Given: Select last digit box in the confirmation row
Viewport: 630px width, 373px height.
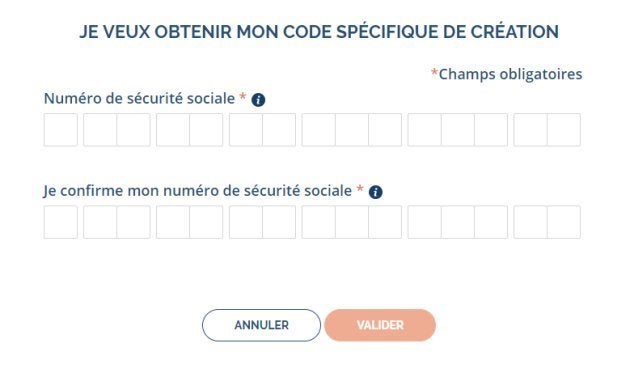Looking at the screenshot, I should [564, 222].
